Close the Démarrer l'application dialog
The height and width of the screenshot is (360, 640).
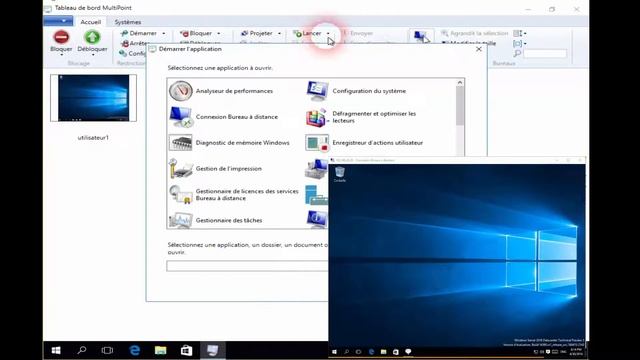(x=479, y=49)
